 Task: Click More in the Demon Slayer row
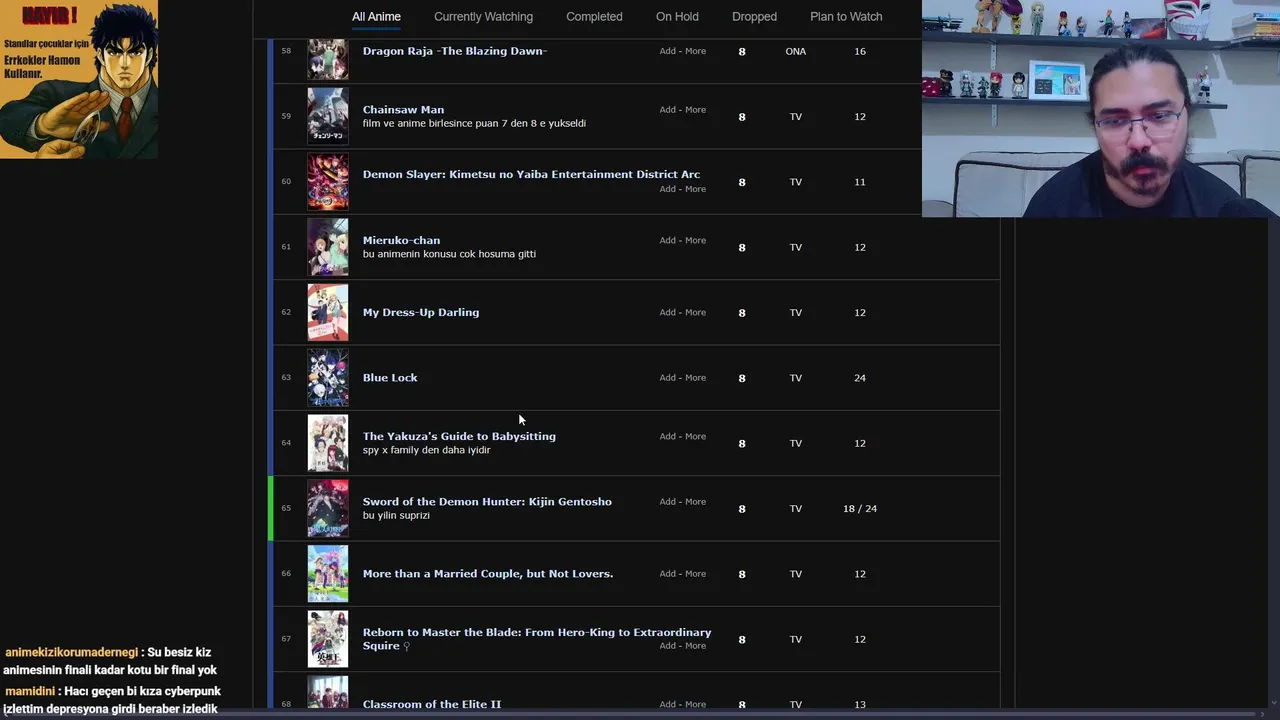[x=695, y=189]
